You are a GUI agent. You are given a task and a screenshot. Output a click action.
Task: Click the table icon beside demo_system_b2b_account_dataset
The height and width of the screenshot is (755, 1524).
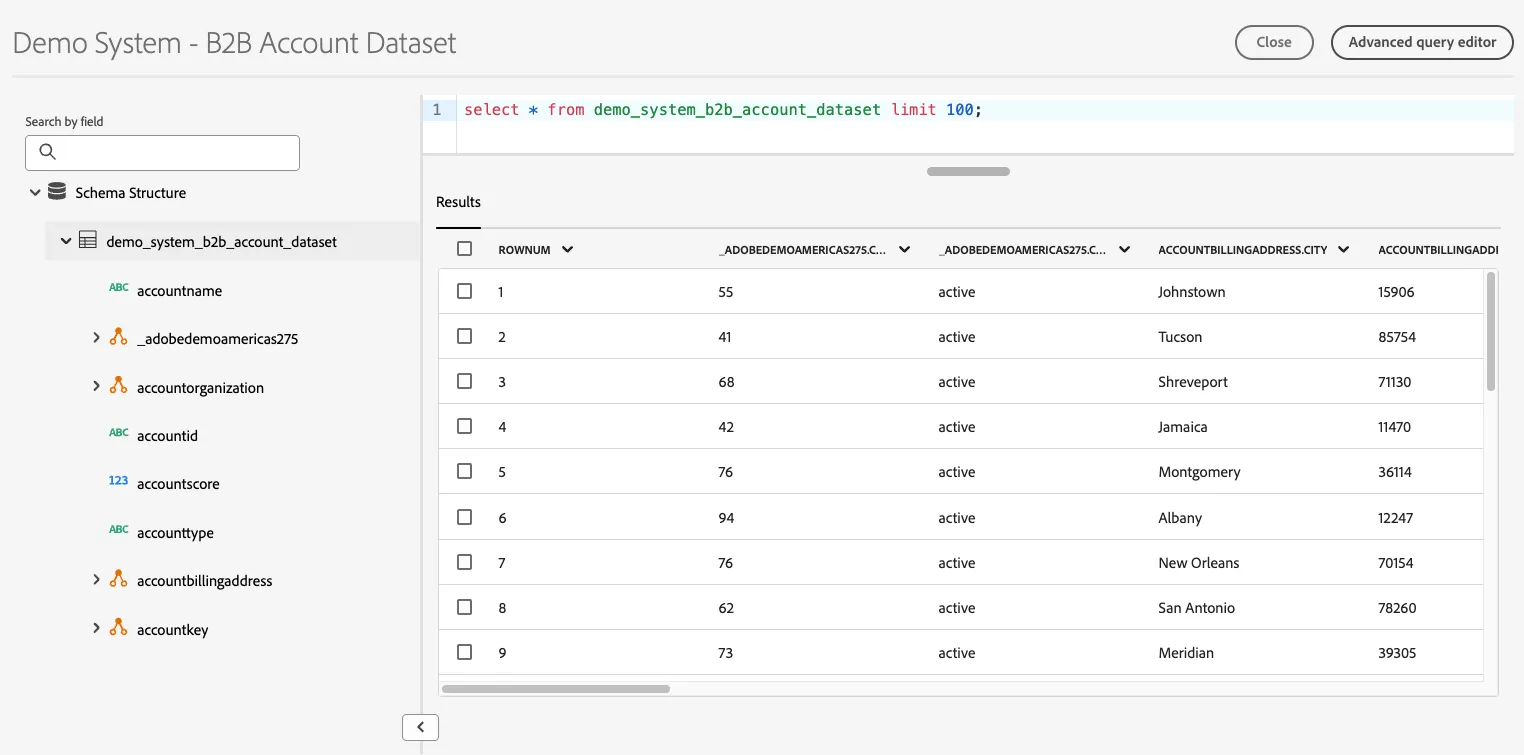(x=88, y=241)
